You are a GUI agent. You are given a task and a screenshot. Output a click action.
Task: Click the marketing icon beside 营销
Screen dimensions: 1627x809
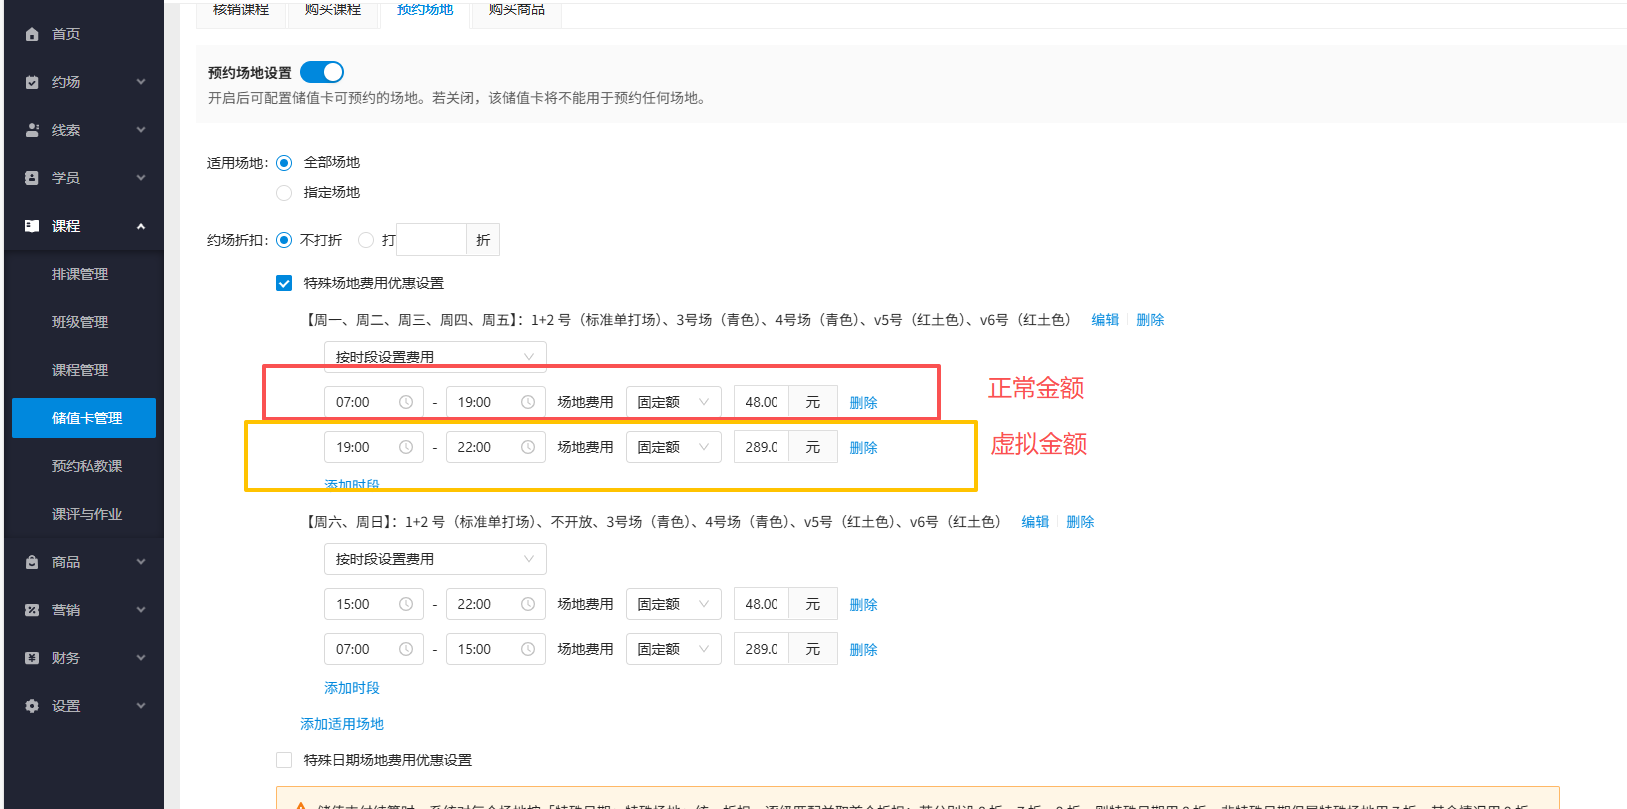(32, 610)
